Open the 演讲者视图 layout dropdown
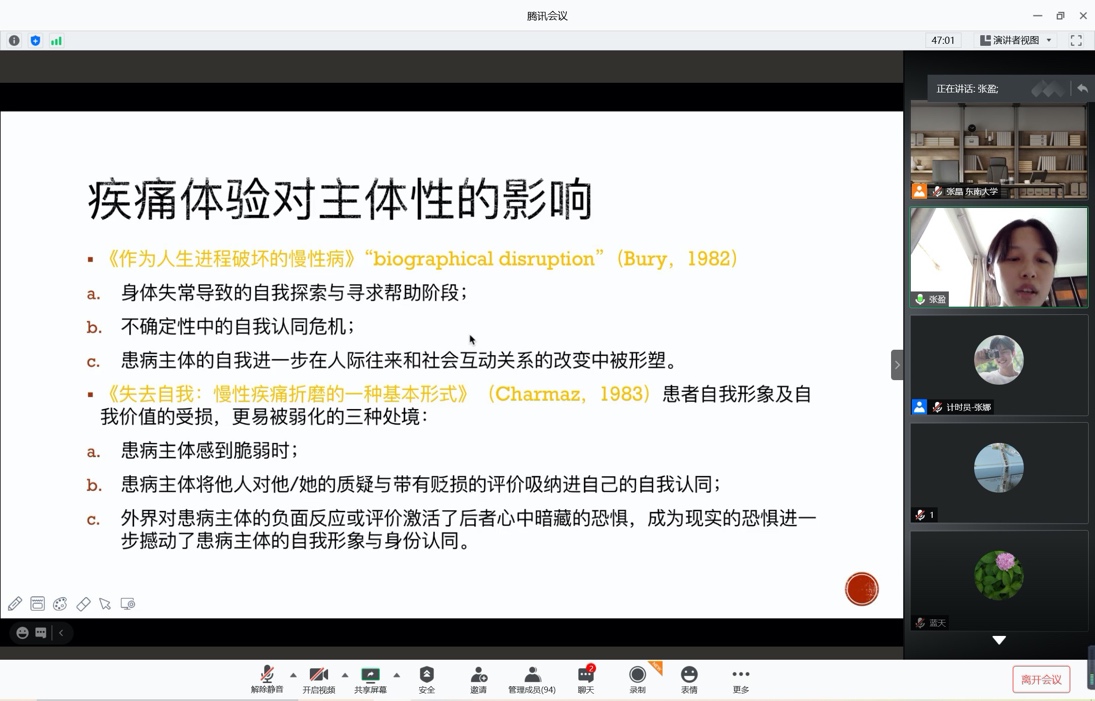1095x701 pixels. pyautogui.click(x=1015, y=41)
